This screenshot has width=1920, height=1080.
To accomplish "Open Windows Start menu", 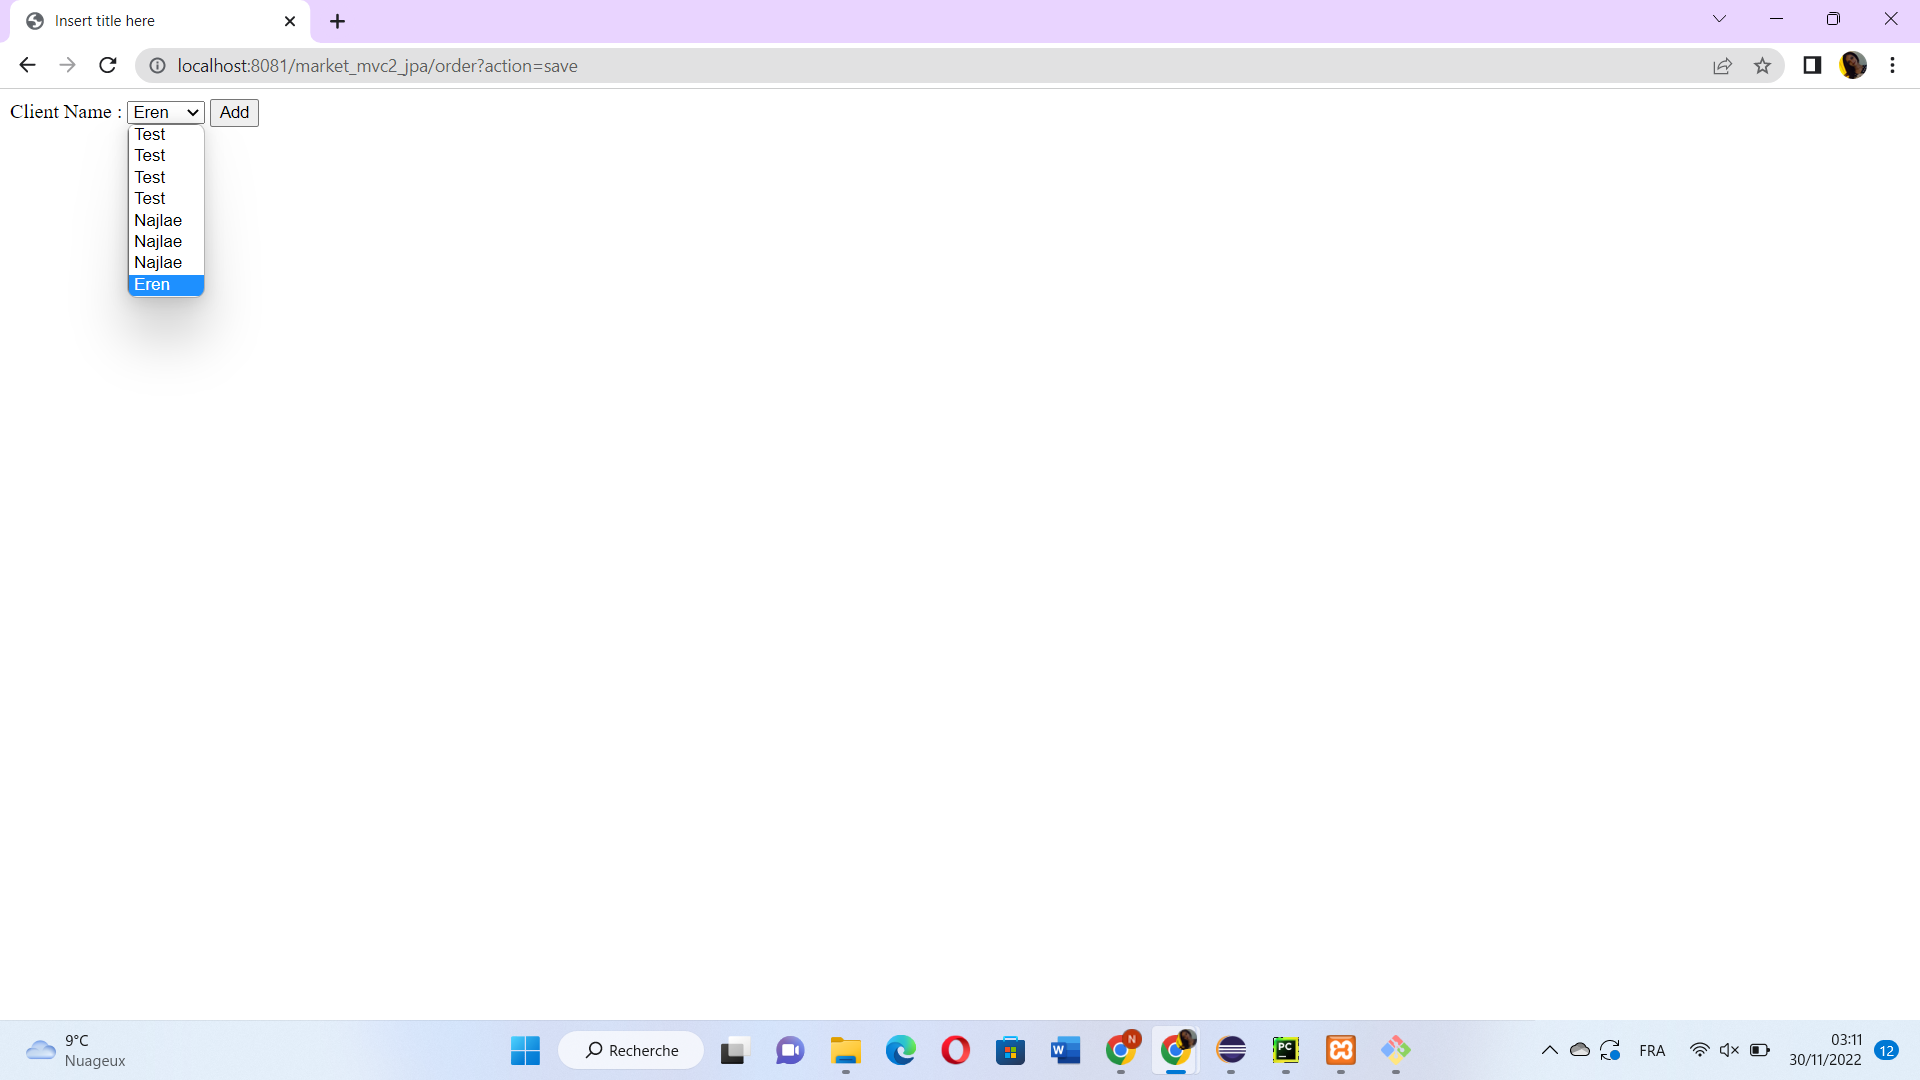I will (x=525, y=1050).
